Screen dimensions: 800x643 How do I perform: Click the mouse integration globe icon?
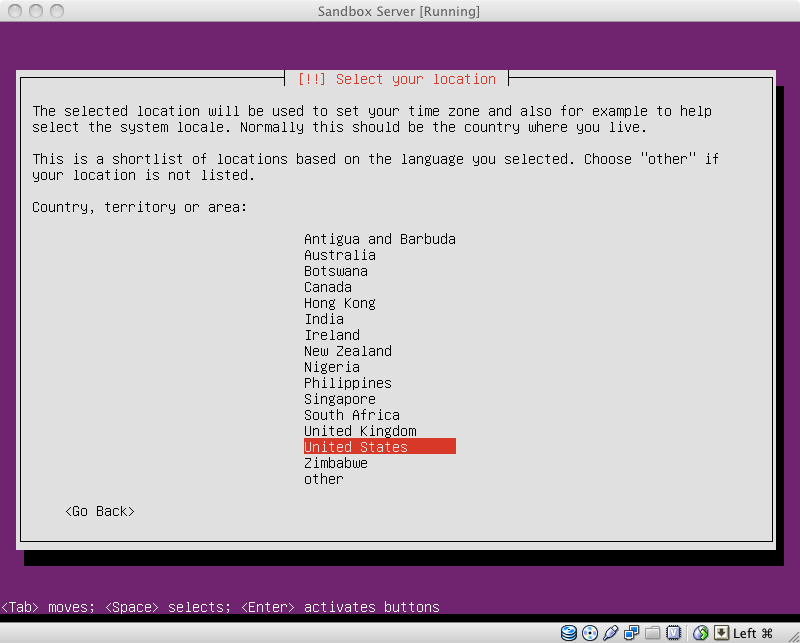point(701,633)
